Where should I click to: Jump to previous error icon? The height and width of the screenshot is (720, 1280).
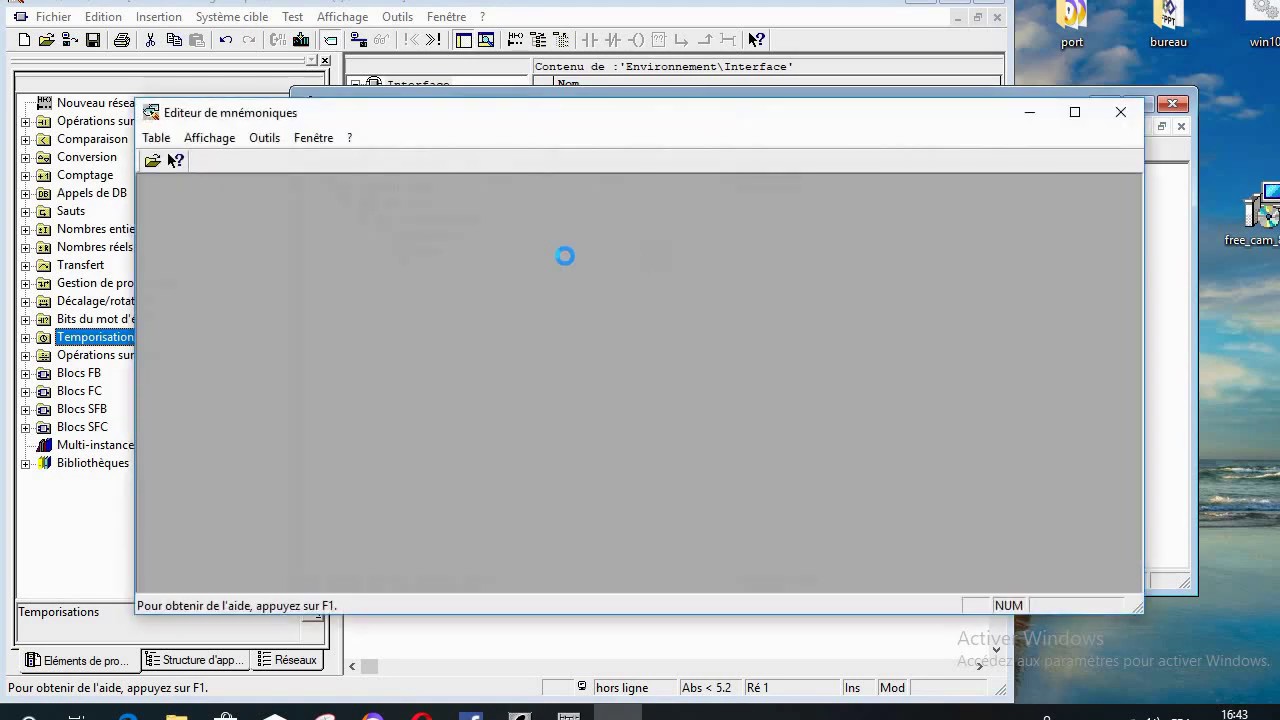point(410,40)
